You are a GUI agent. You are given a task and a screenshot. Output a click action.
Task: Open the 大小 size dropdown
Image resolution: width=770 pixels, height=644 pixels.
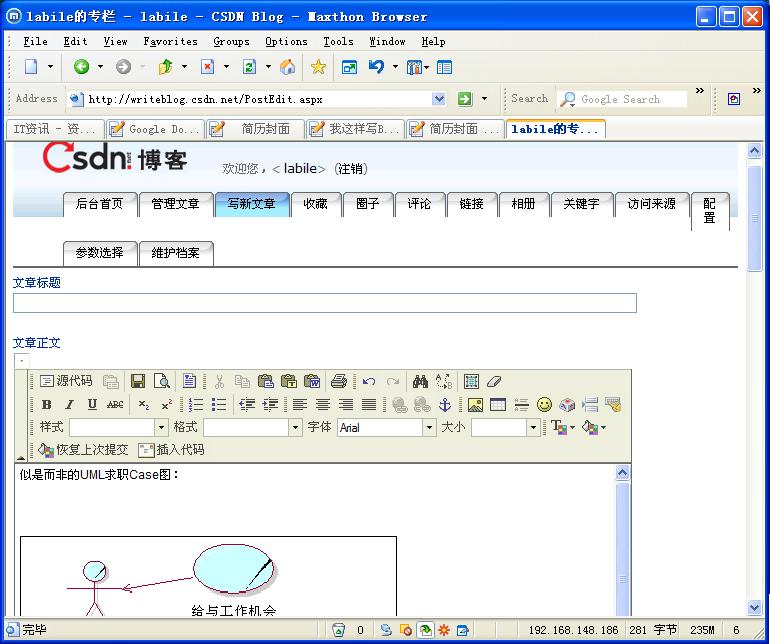pos(533,428)
